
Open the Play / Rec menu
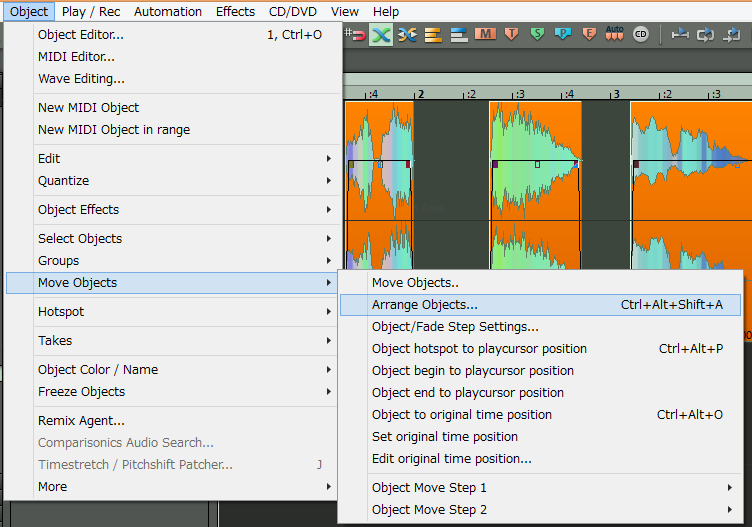[x=91, y=12]
